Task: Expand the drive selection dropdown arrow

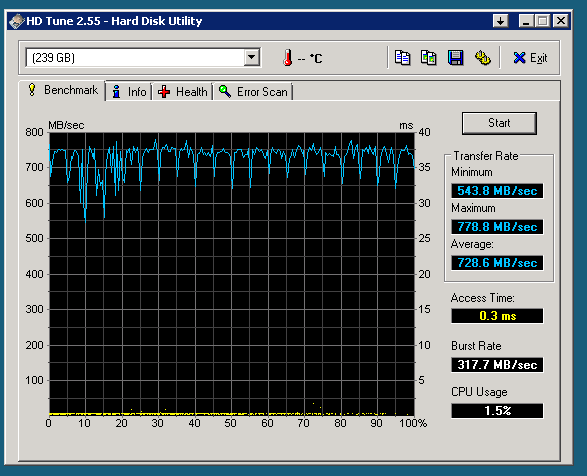Action: pos(252,58)
